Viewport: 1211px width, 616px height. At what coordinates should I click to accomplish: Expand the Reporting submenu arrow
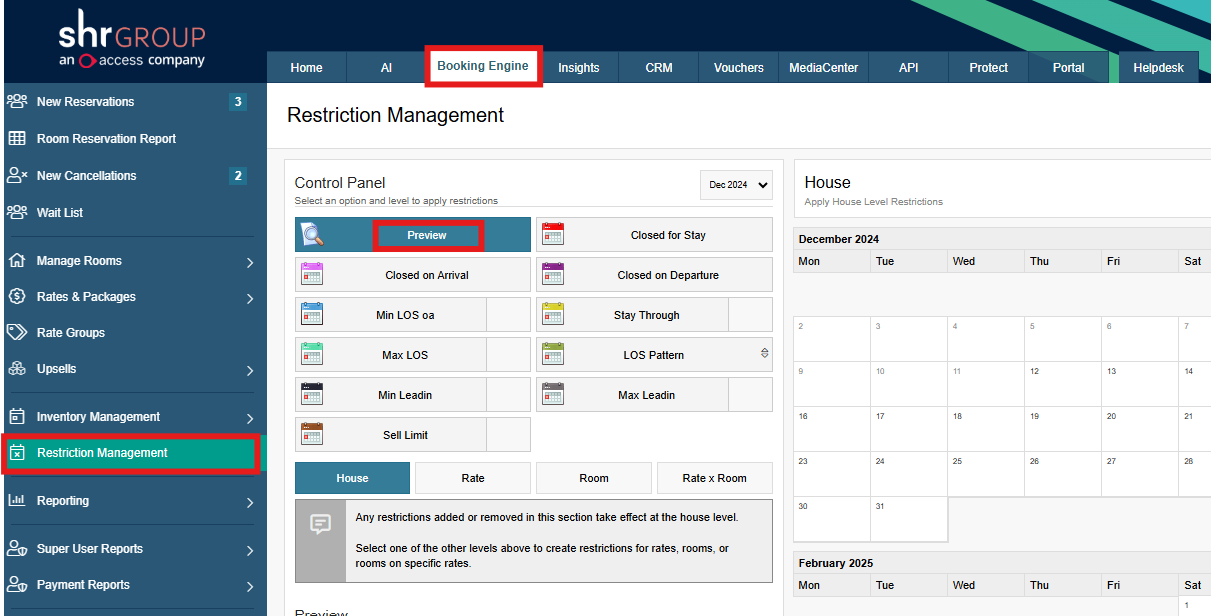pos(250,502)
